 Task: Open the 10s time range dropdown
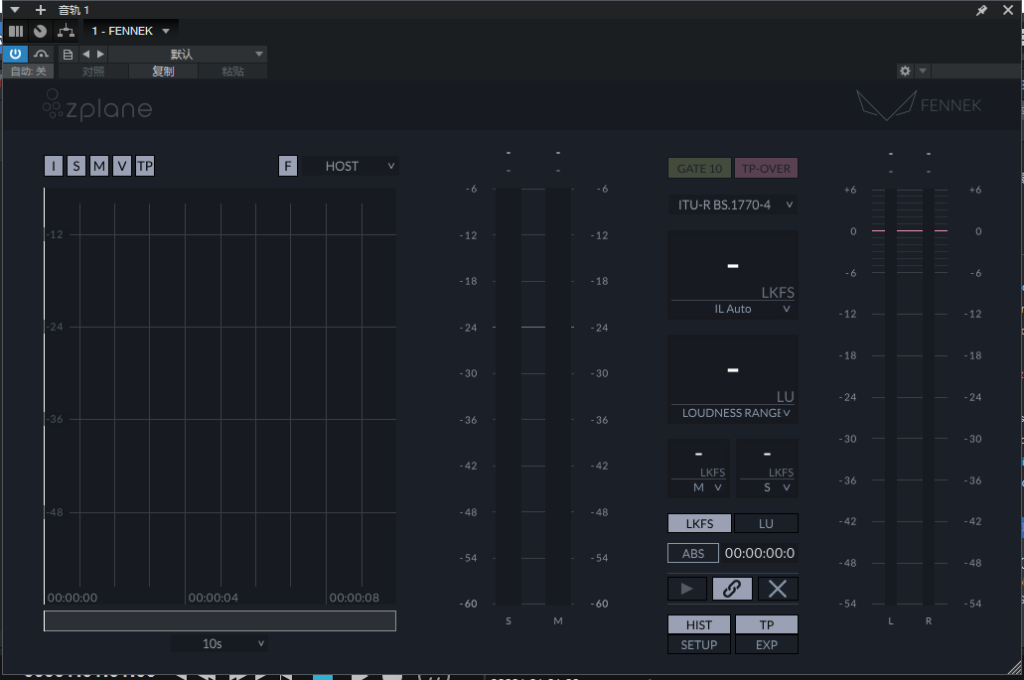219,644
